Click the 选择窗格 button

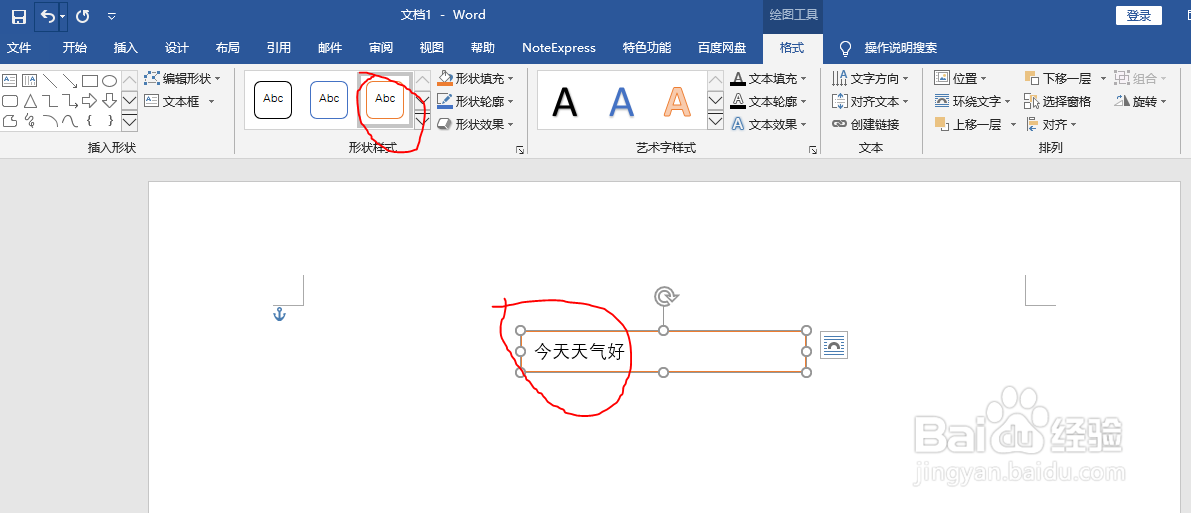click(1058, 101)
